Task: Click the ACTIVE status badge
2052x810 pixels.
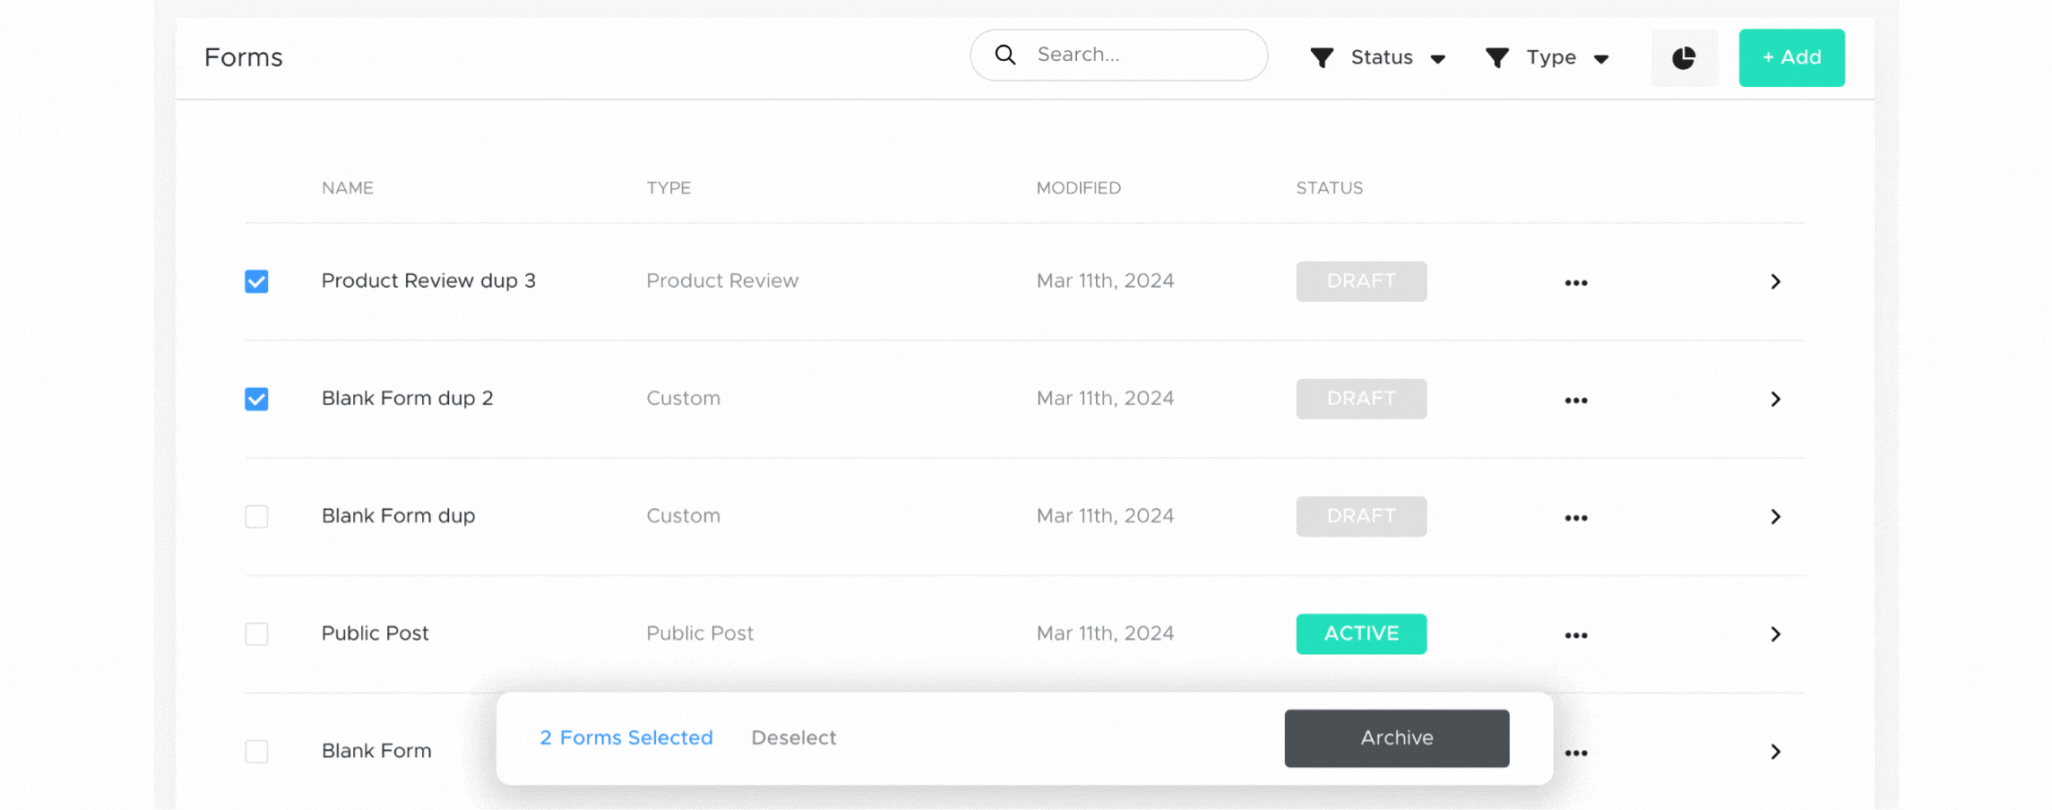Action: [x=1361, y=634]
